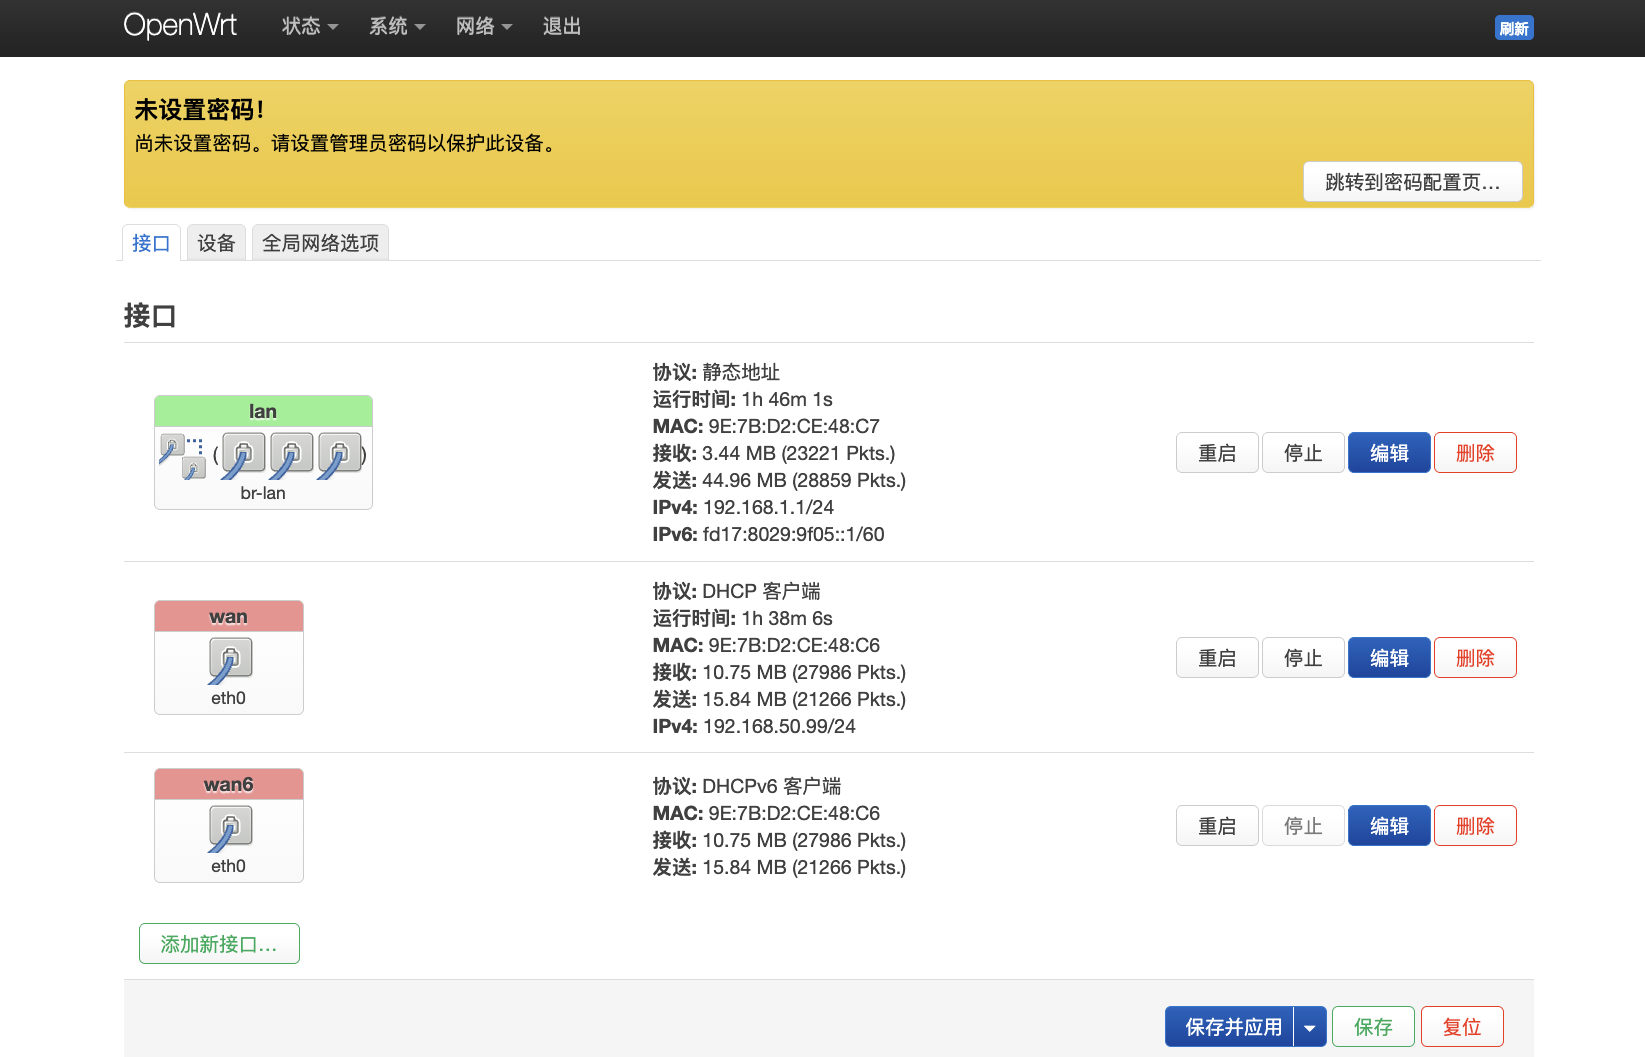
Task: Open the 全局网络选项 tab
Action: coord(320,243)
